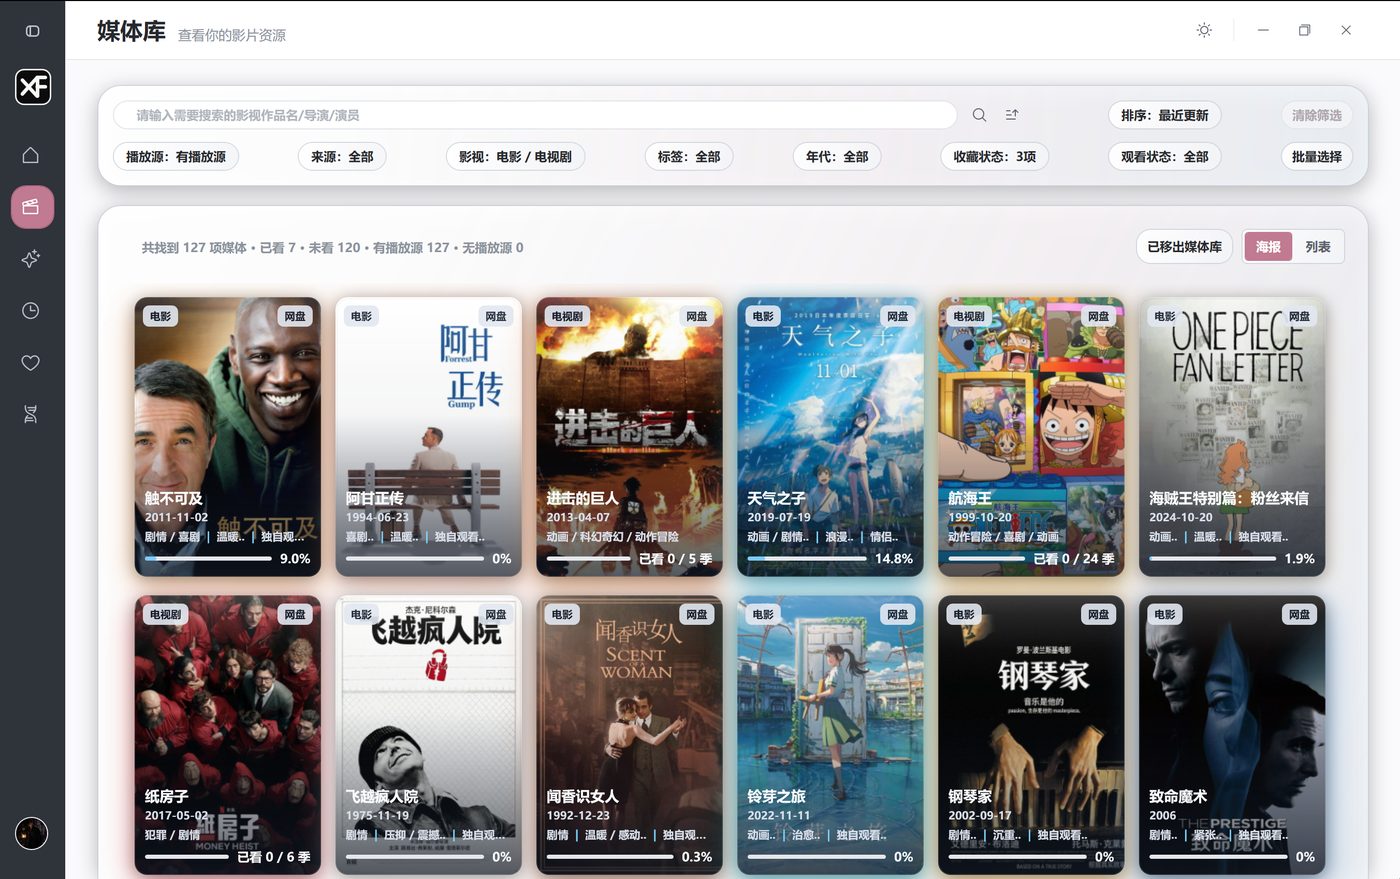Screen dimensions: 1400x879
Task: Open the user avatar profile
Action: point(32,833)
